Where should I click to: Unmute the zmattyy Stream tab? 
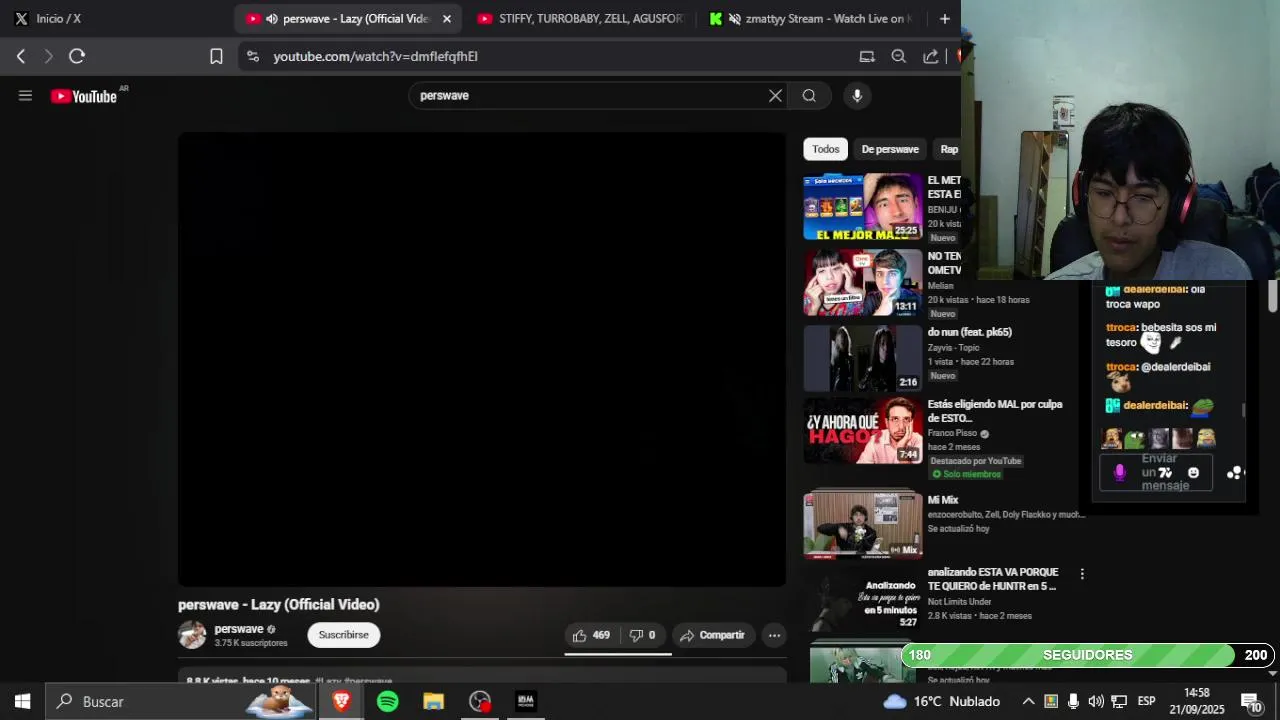coord(735,18)
